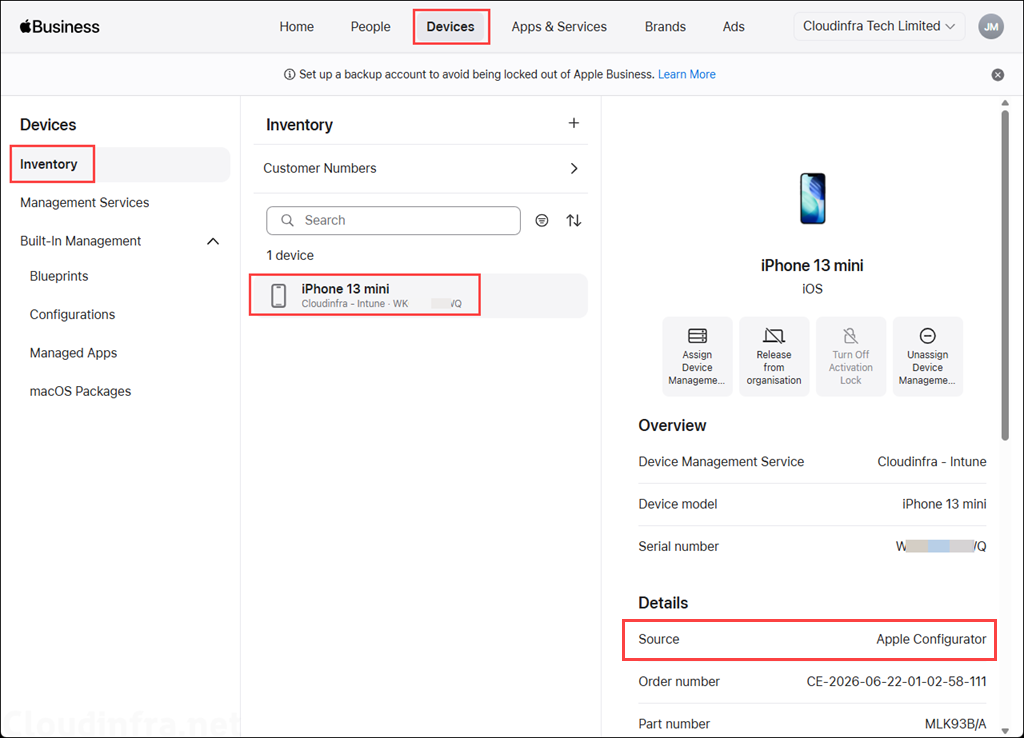Expand the Customer Numbers row
The image size is (1024, 738).
(x=420, y=168)
